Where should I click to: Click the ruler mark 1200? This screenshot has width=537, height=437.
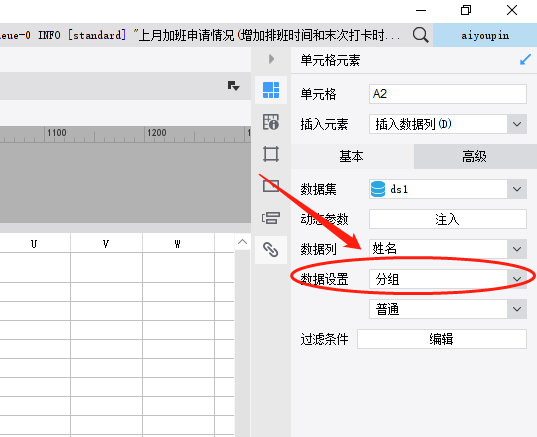click(x=157, y=133)
